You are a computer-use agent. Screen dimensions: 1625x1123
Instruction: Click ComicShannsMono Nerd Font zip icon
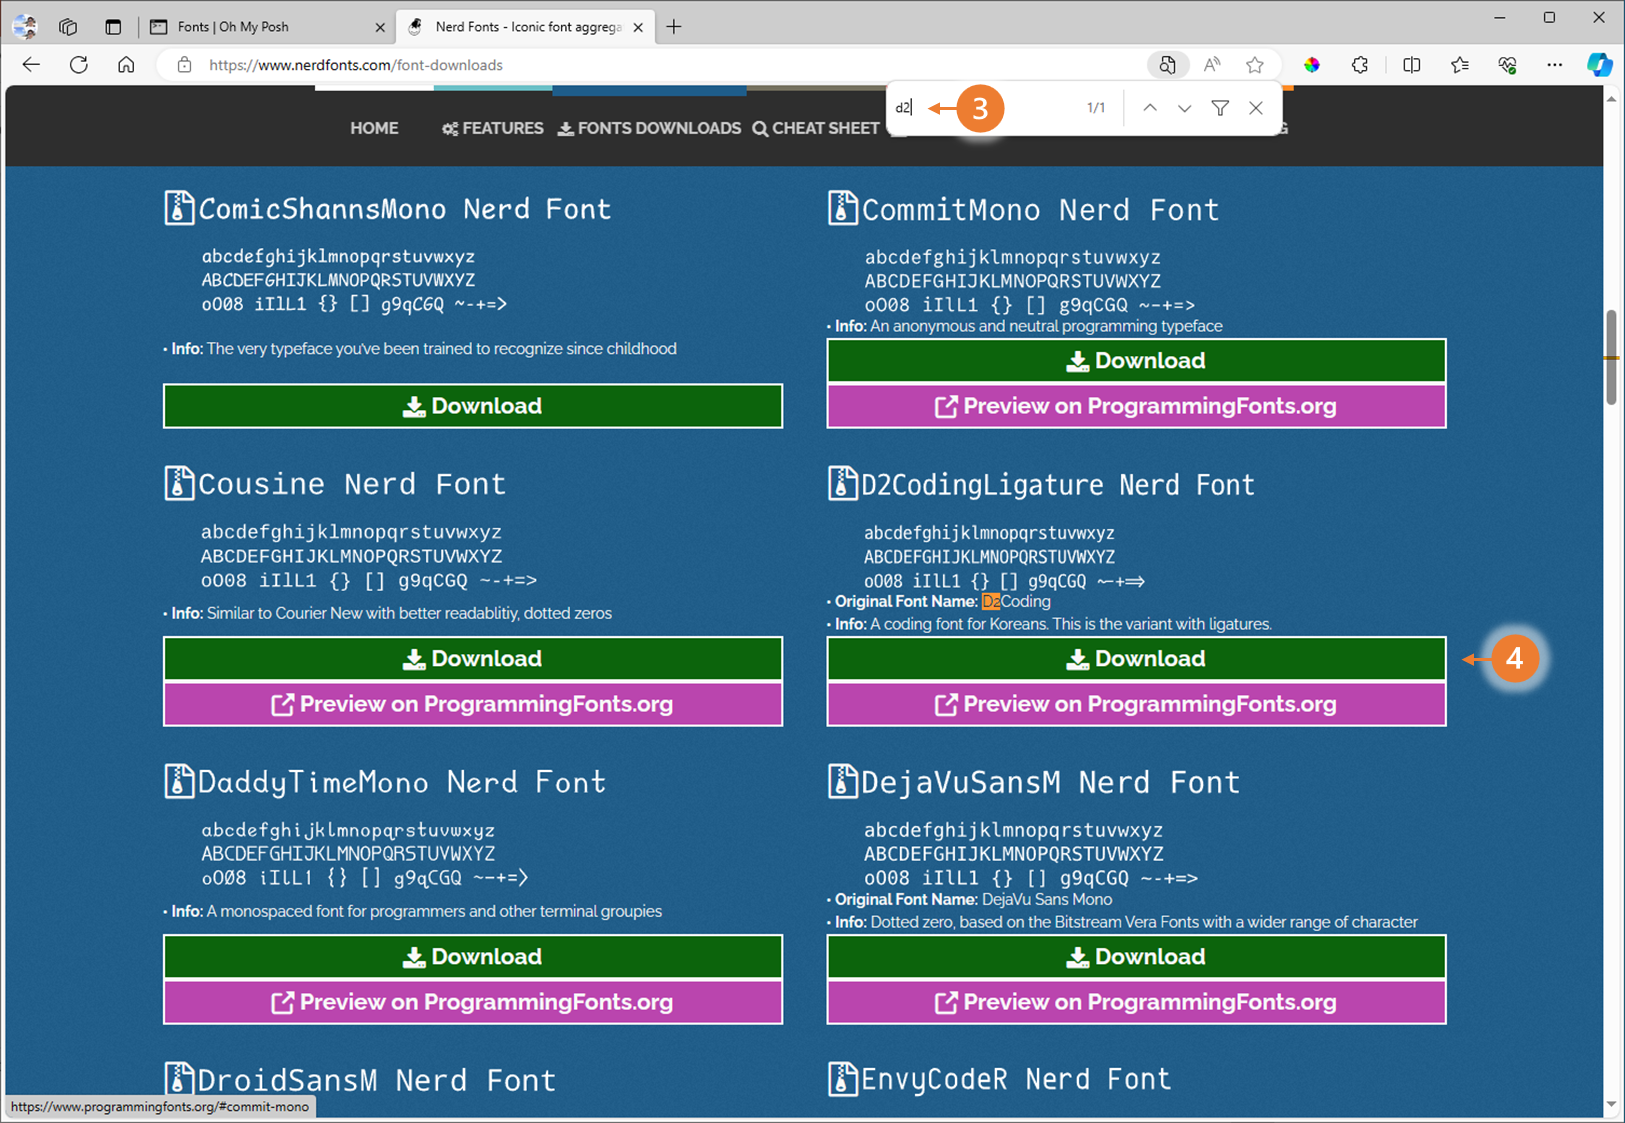tap(179, 208)
